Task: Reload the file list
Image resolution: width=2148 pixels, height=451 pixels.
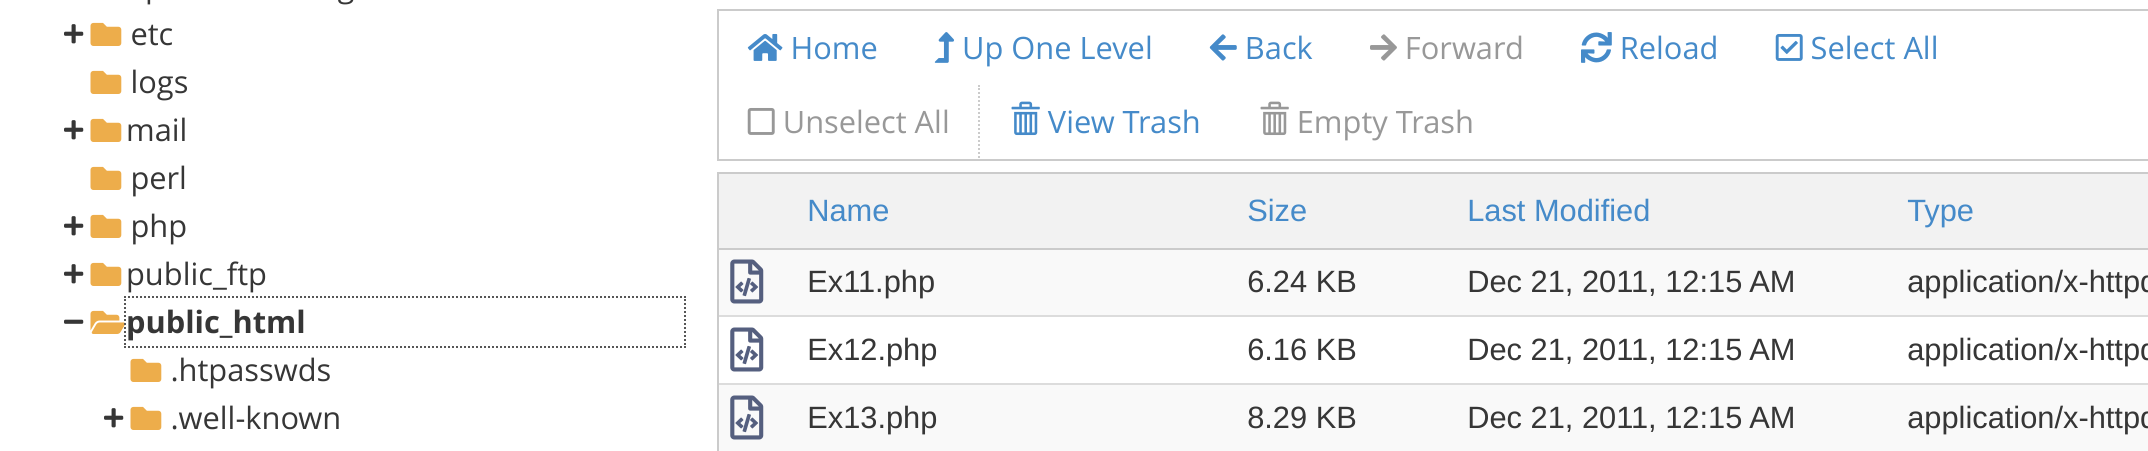Action: point(1648,48)
